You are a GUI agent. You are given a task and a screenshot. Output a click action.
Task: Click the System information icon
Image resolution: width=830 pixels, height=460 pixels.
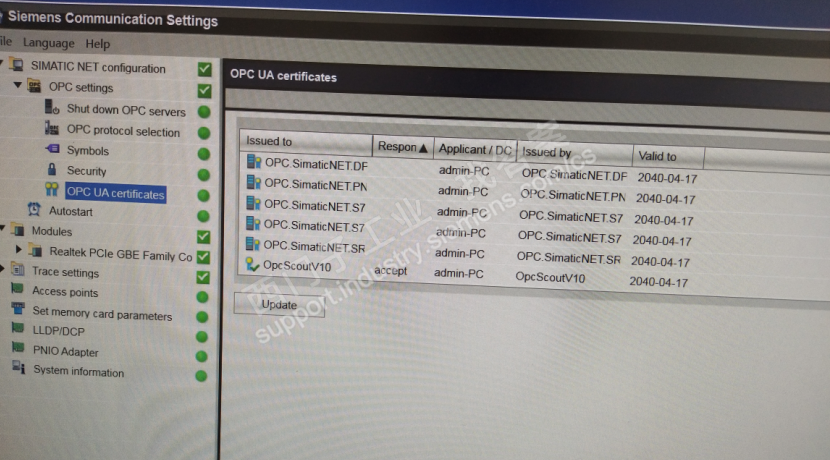click(x=19, y=367)
